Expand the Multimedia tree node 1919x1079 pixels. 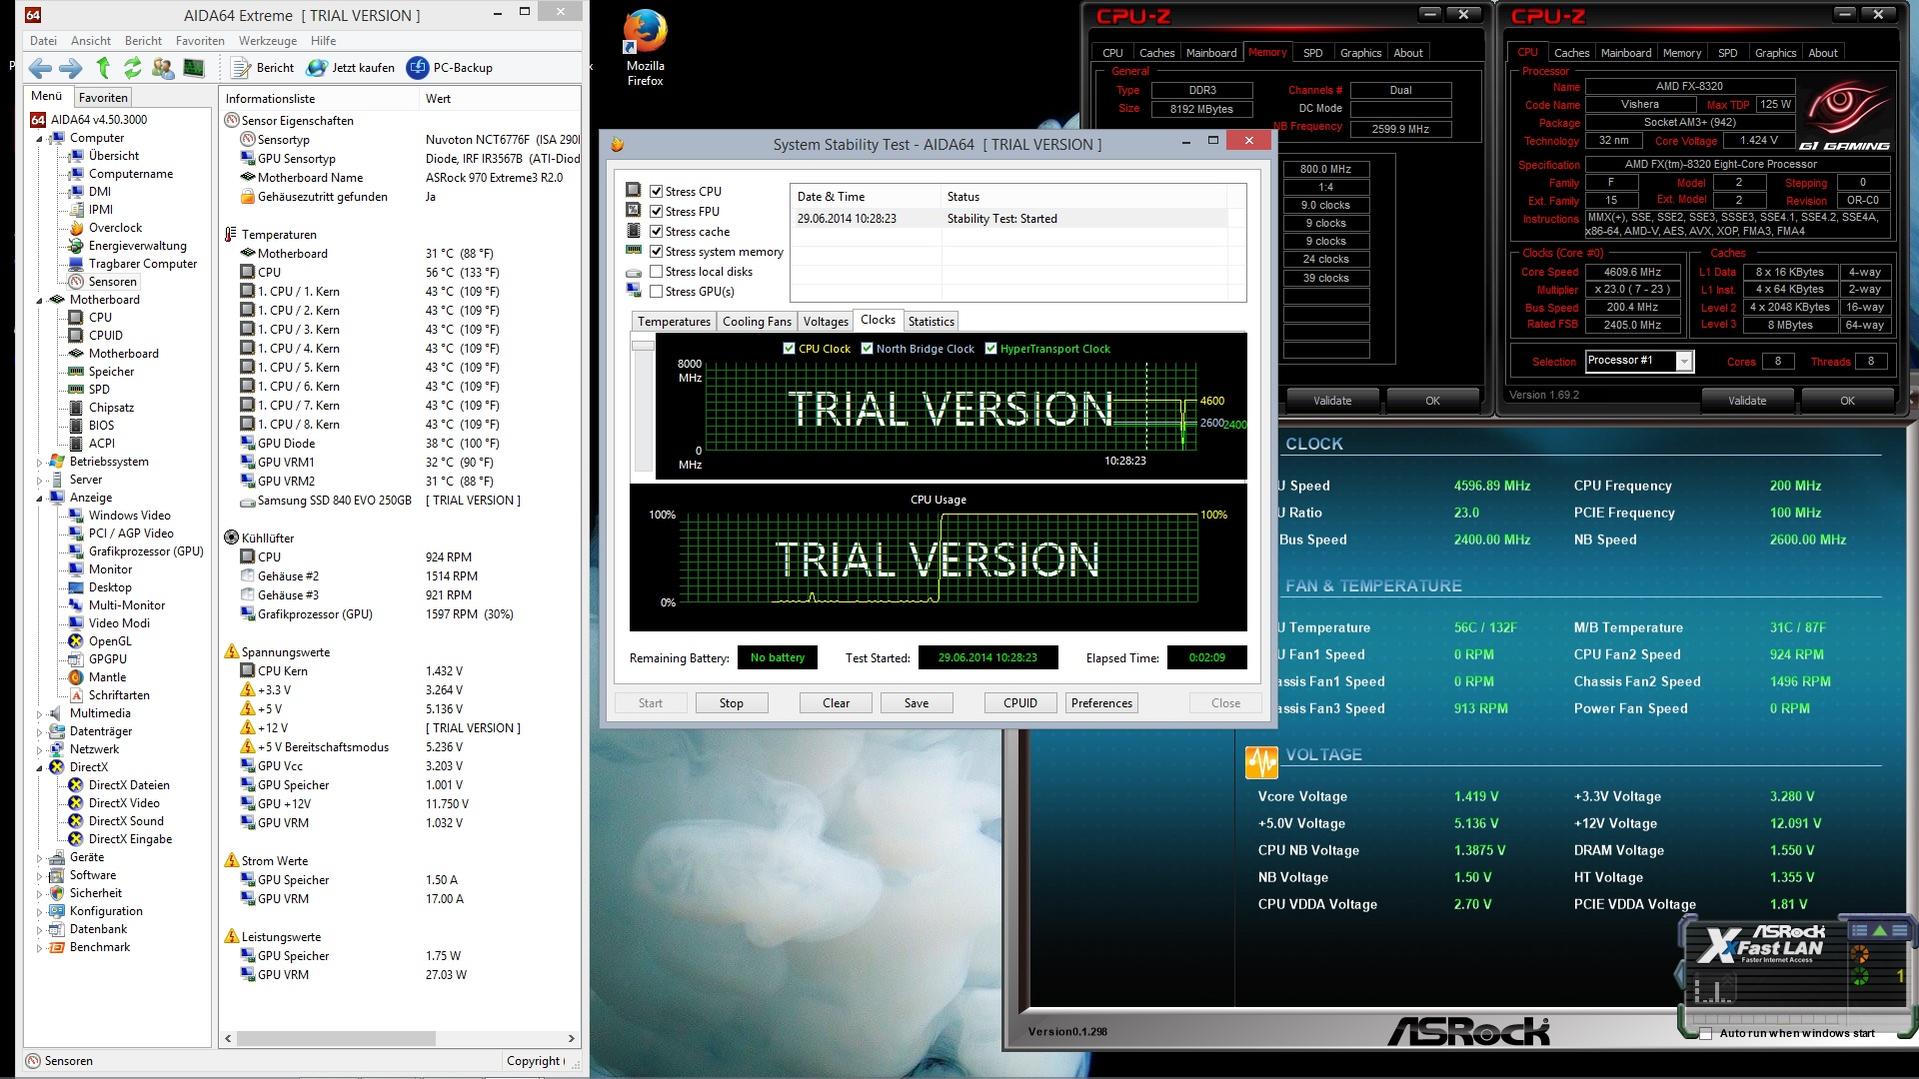pos(40,714)
